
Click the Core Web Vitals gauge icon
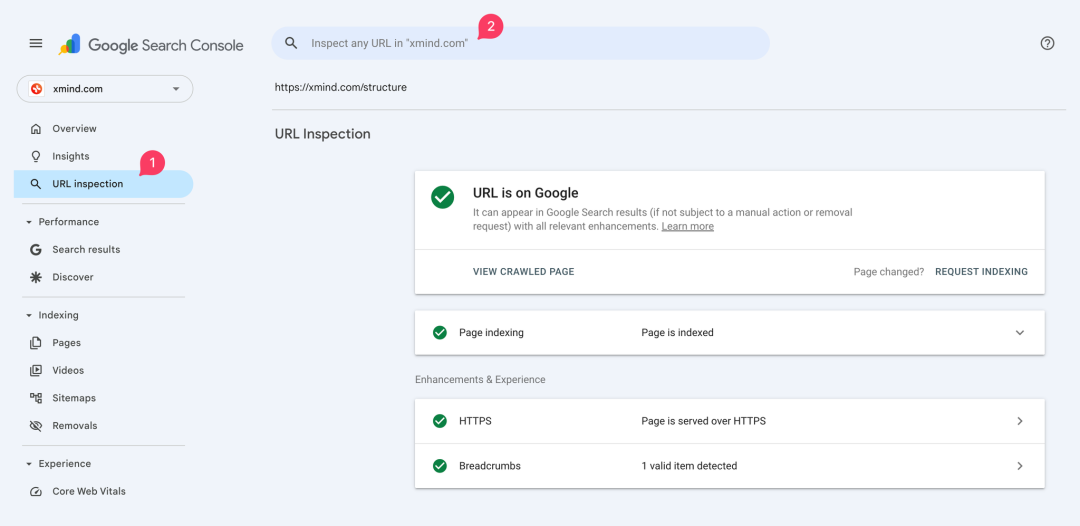tap(36, 492)
